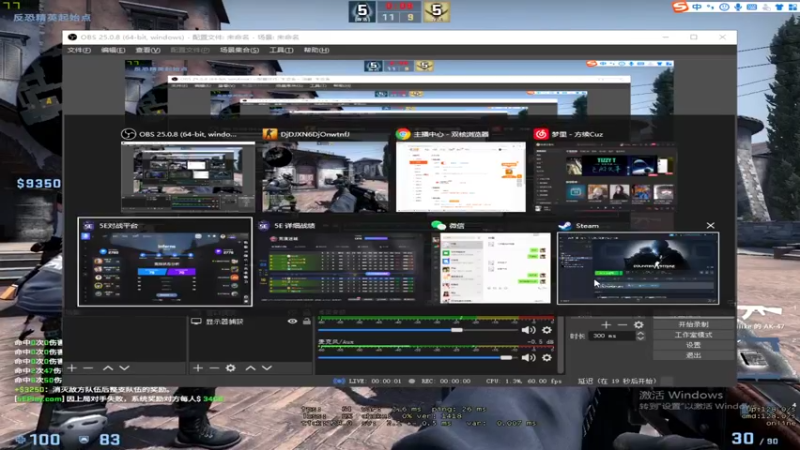Move the source up in the list

pos(251,368)
